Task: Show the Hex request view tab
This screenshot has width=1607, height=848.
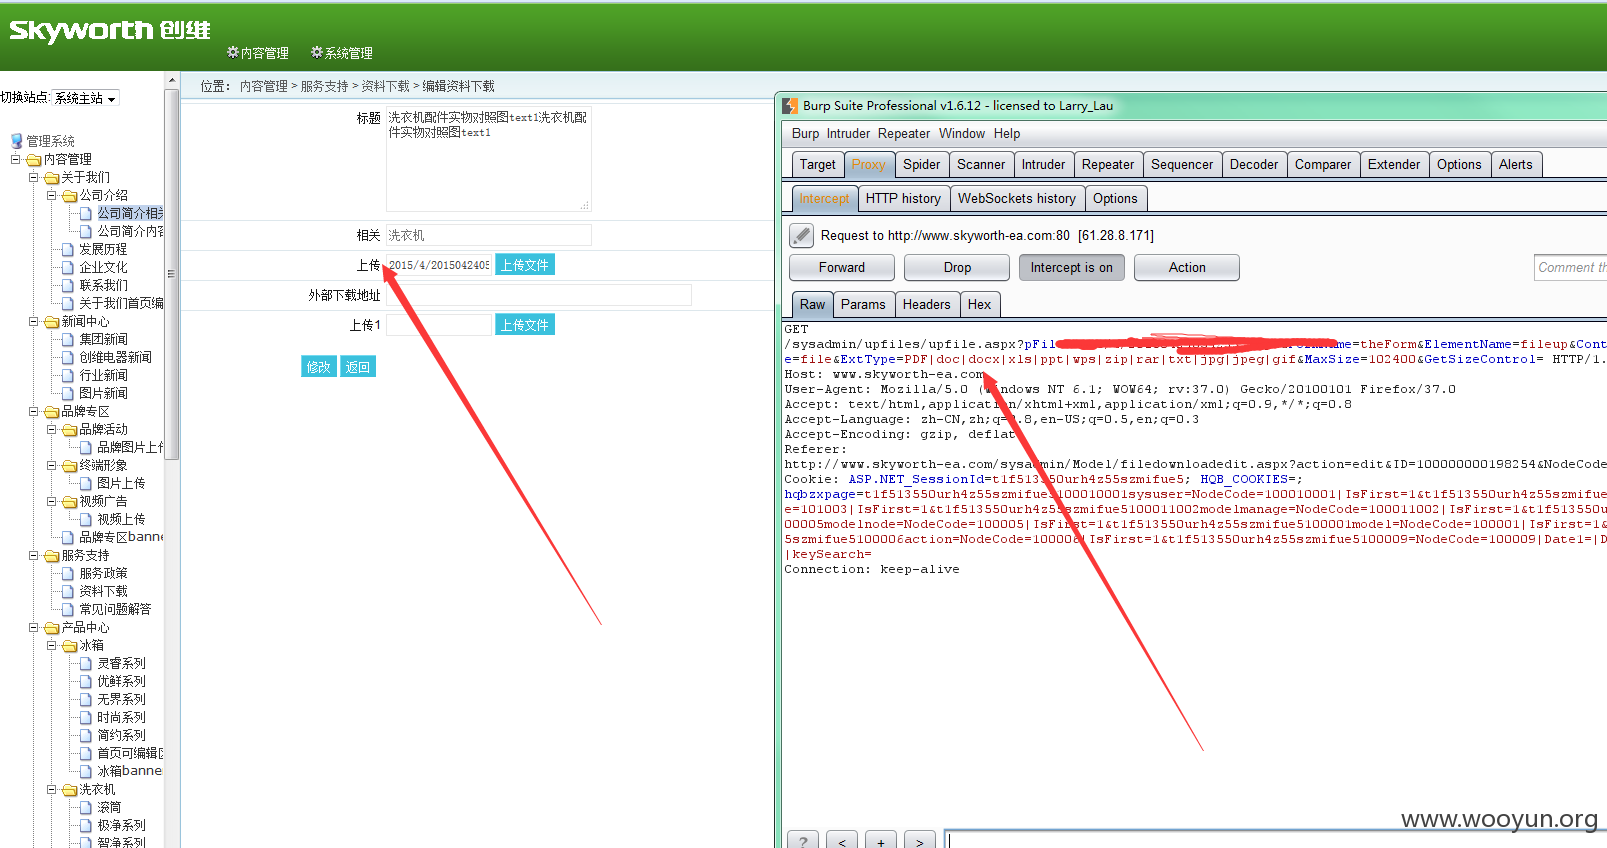Action: [980, 305]
